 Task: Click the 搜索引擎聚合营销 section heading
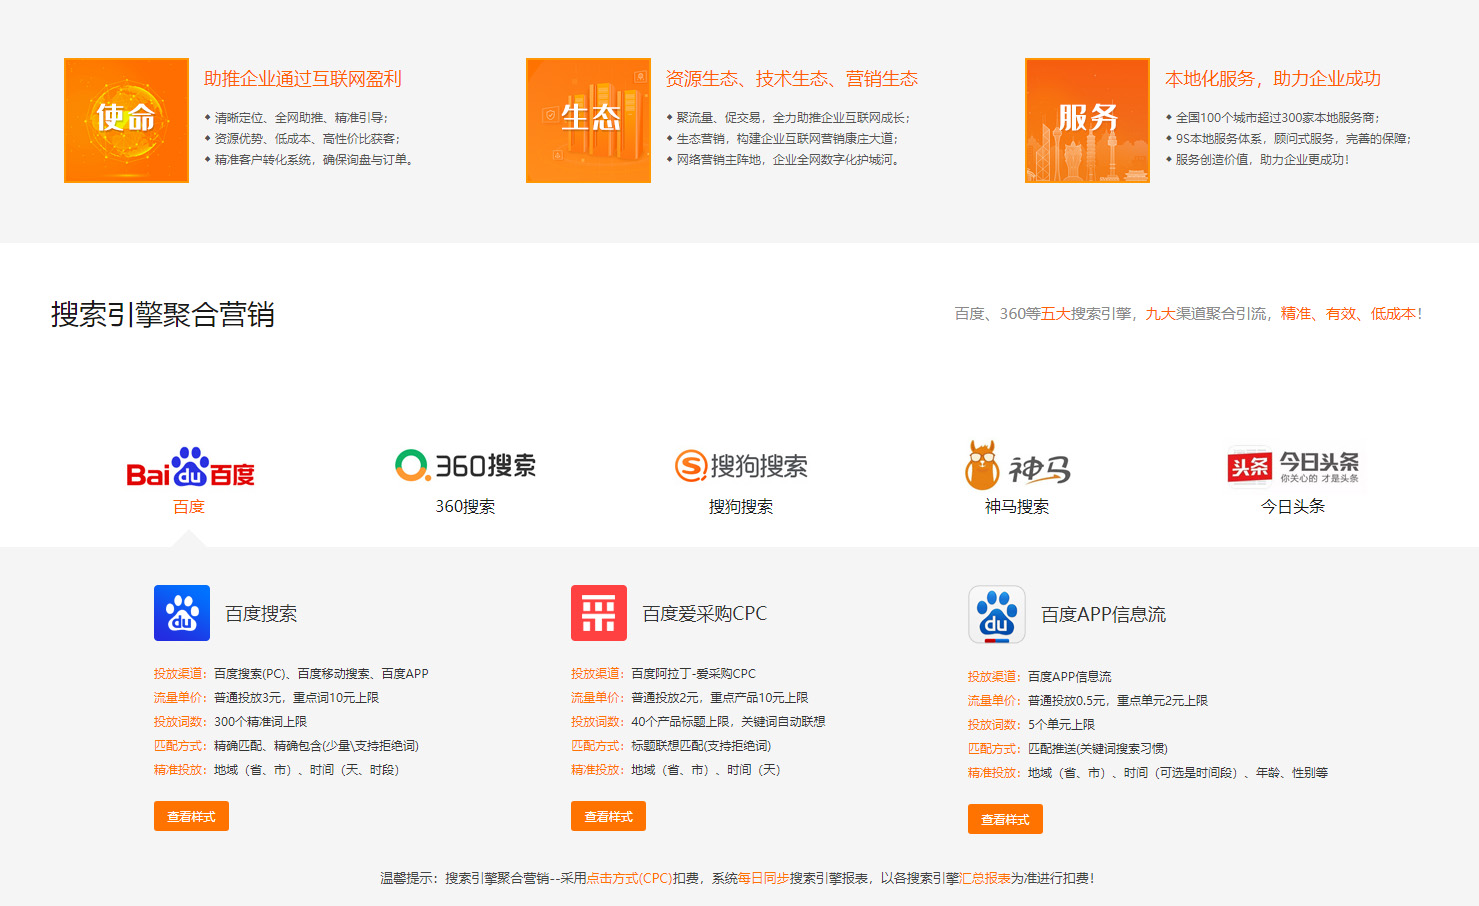click(x=163, y=315)
